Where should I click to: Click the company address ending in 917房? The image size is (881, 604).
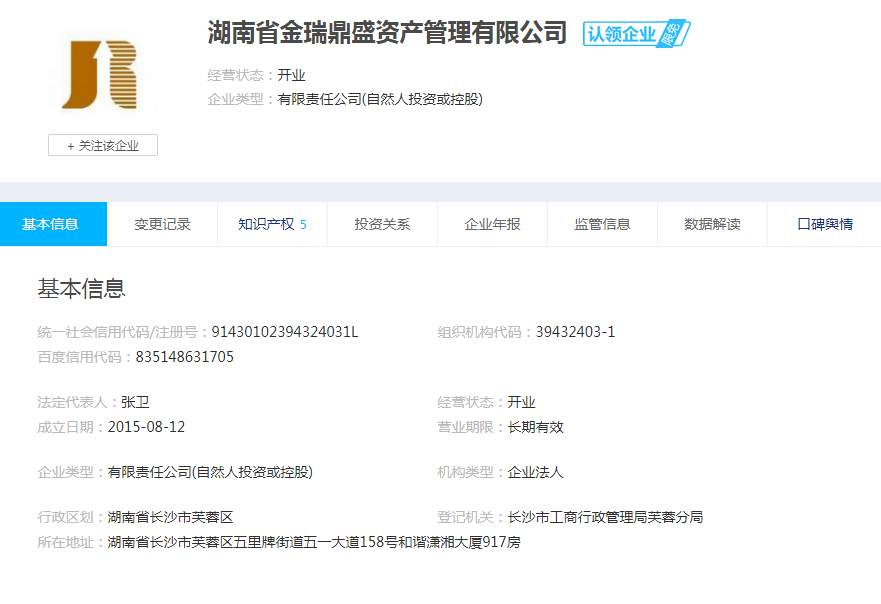[x=314, y=542]
